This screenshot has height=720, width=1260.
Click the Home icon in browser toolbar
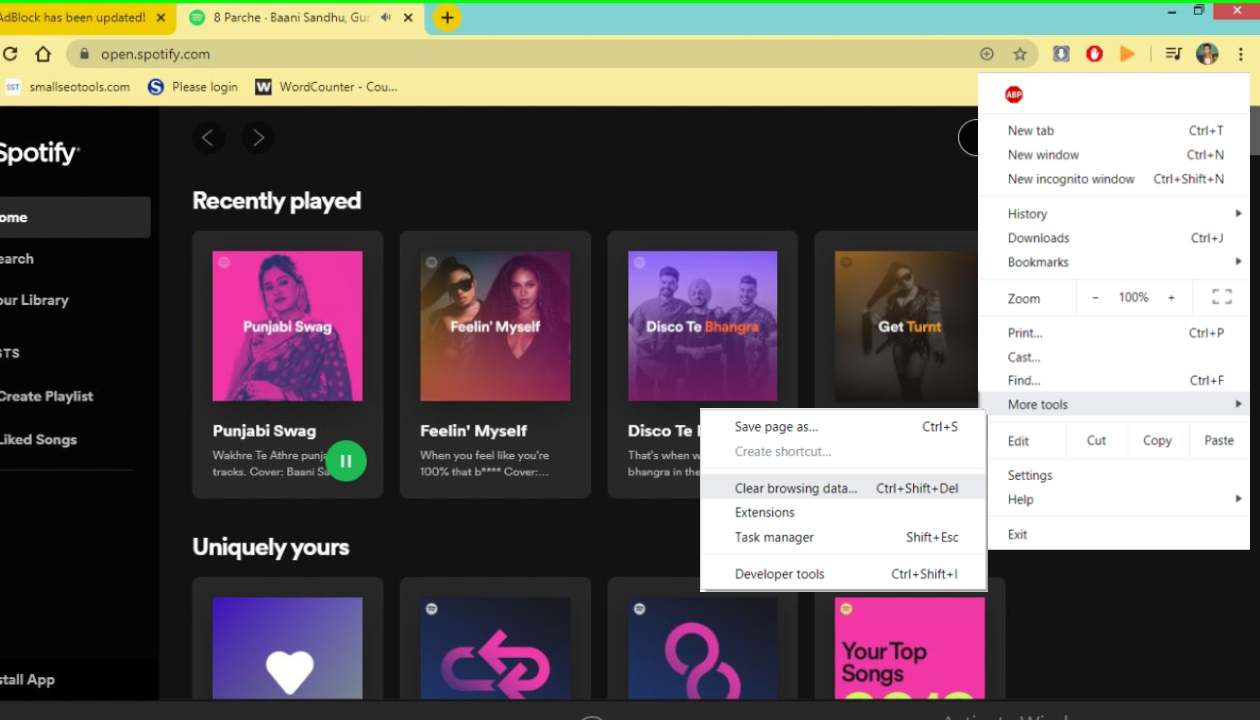tap(42, 54)
